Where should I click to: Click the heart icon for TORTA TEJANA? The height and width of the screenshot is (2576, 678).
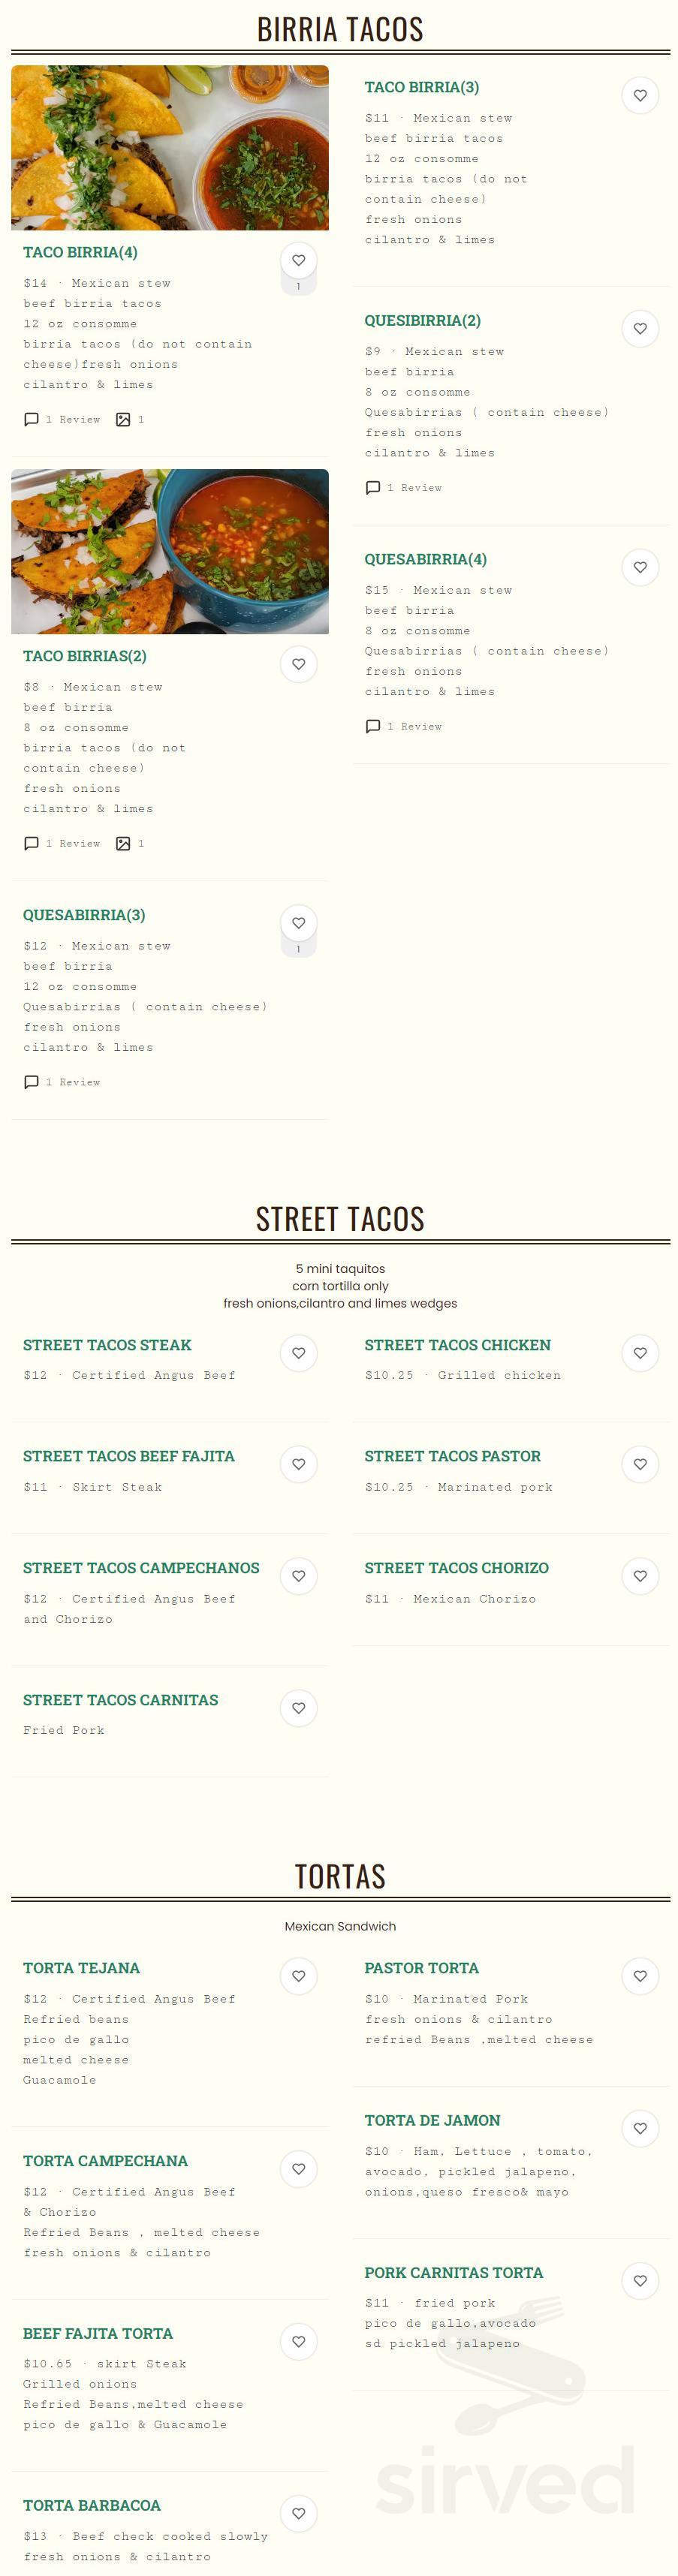(x=298, y=1975)
